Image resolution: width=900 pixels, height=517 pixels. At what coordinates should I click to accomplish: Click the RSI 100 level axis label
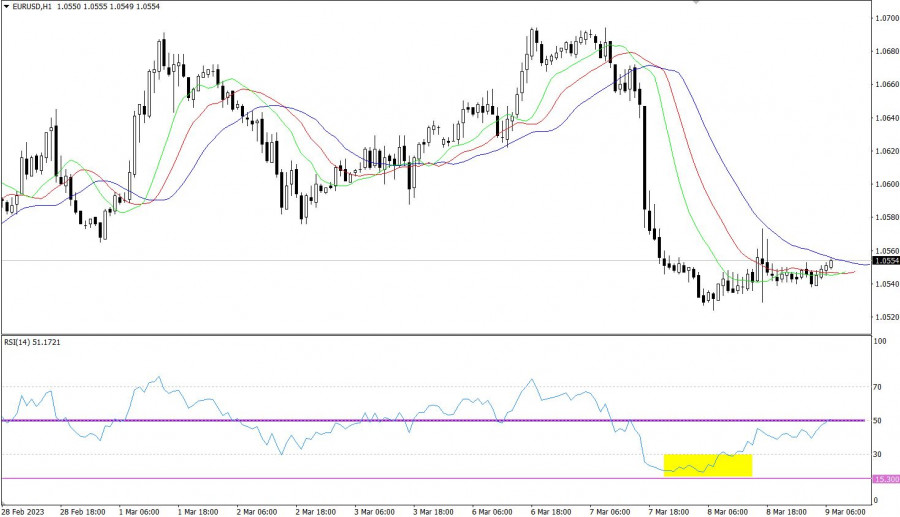(881, 342)
